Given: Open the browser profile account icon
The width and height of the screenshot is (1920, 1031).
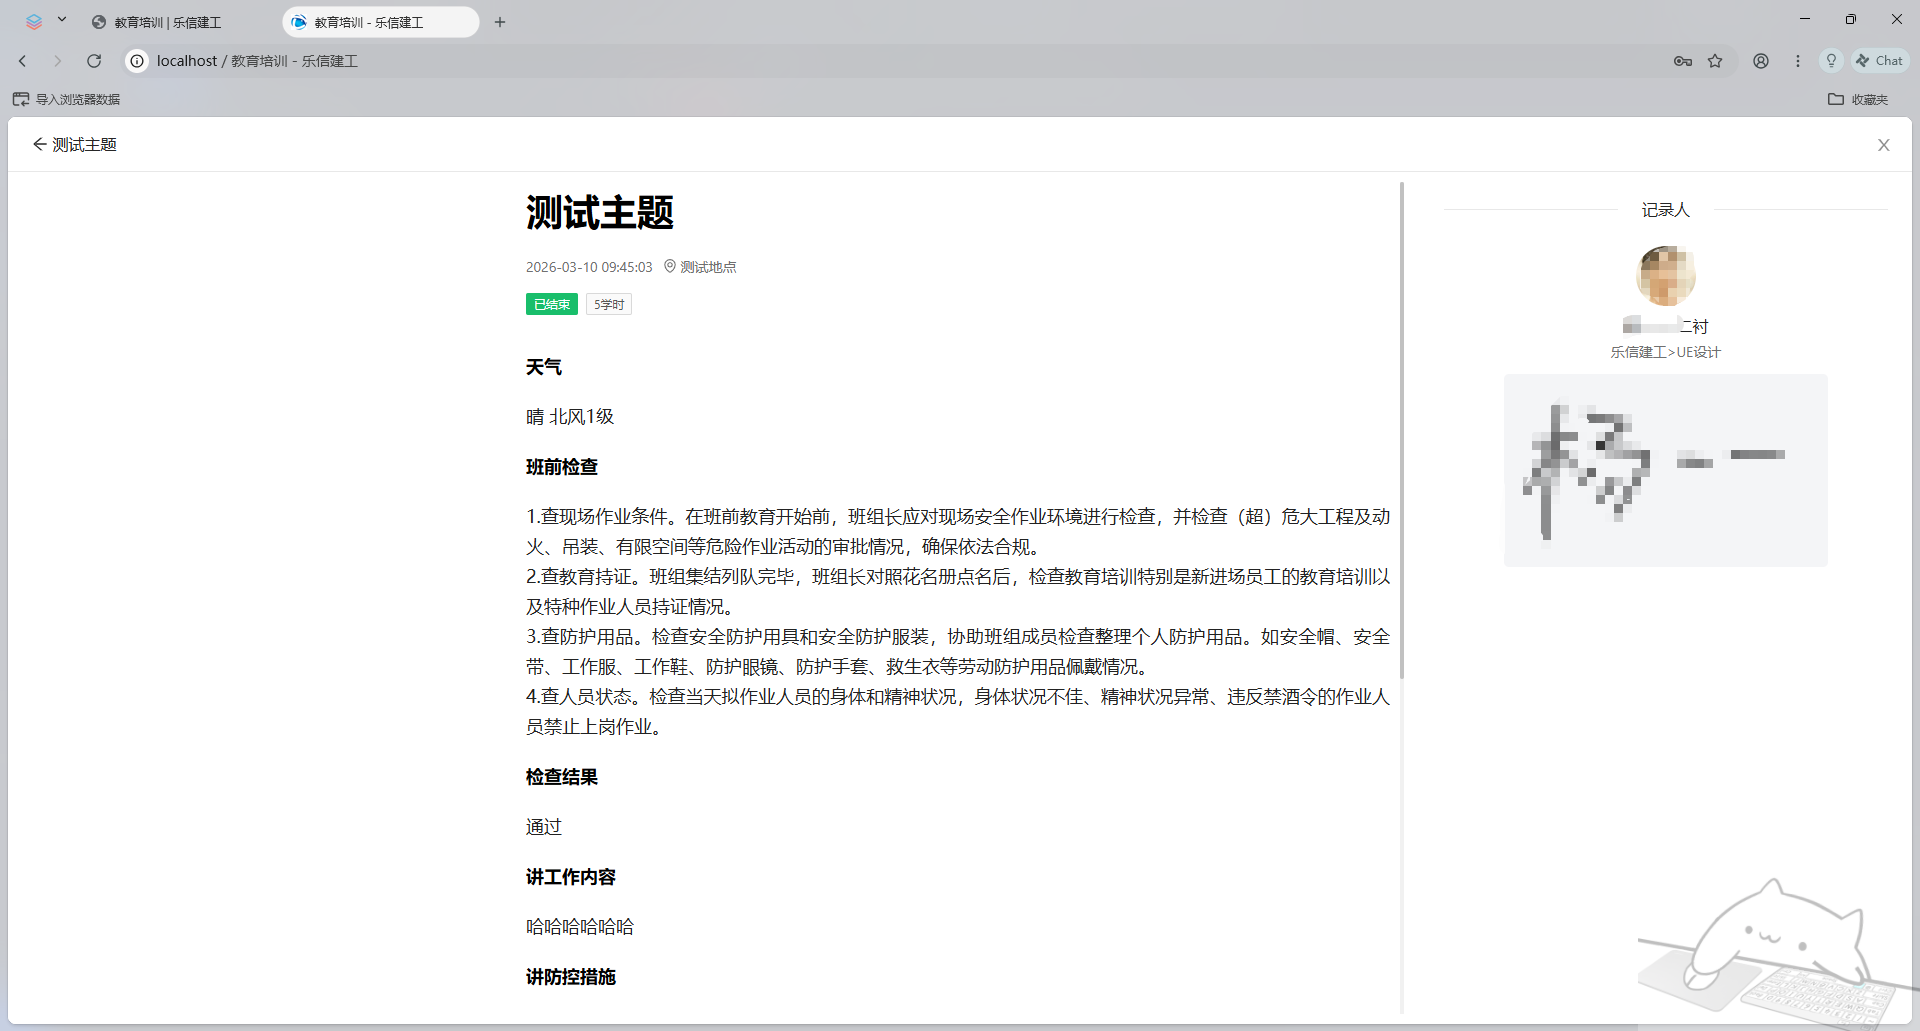Looking at the screenshot, I should [x=1760, y=61].
